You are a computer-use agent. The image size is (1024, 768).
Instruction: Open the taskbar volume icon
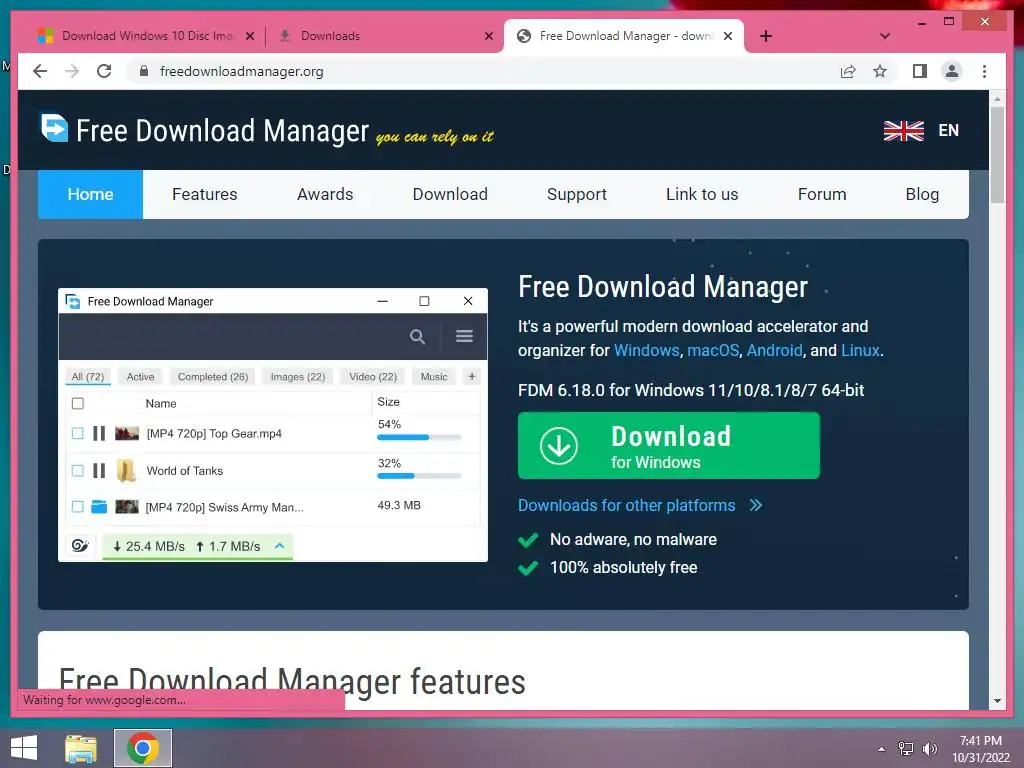pos(930,748)
